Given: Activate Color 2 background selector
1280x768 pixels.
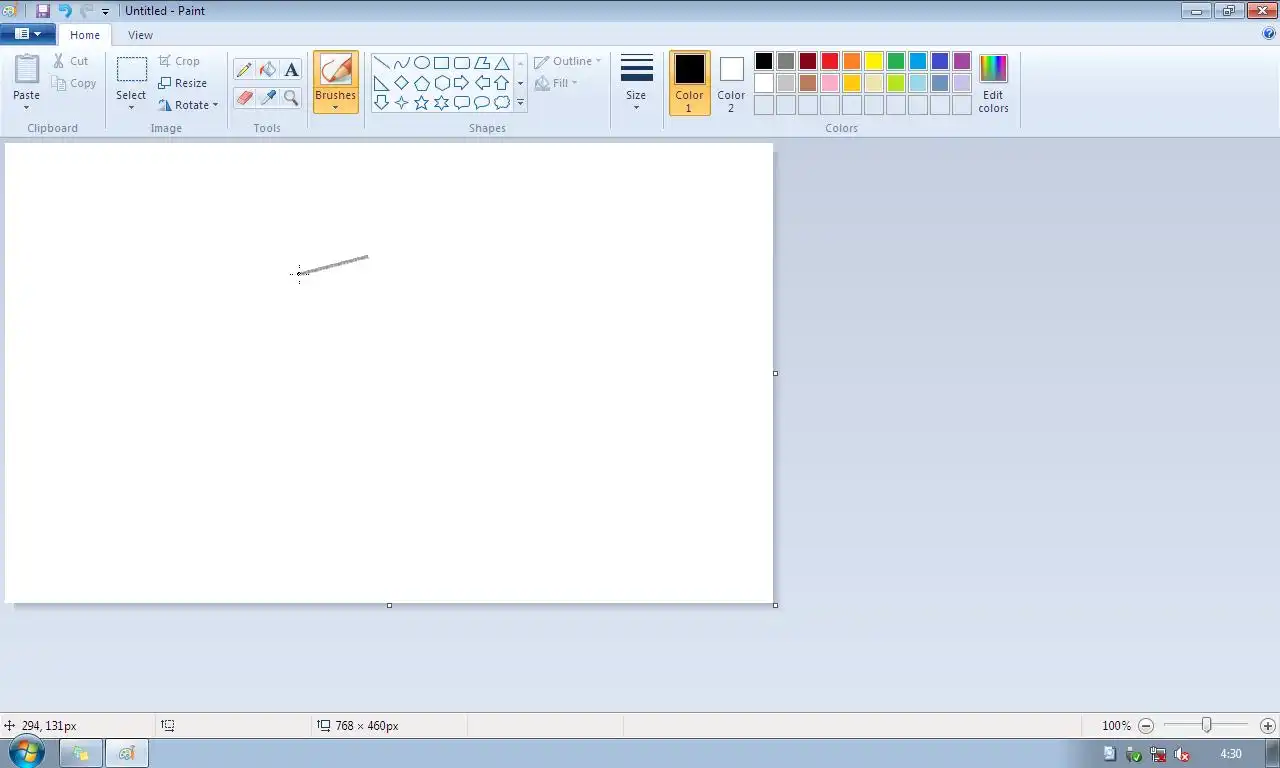Looking at the screenshot, I should tap(731, 83).
